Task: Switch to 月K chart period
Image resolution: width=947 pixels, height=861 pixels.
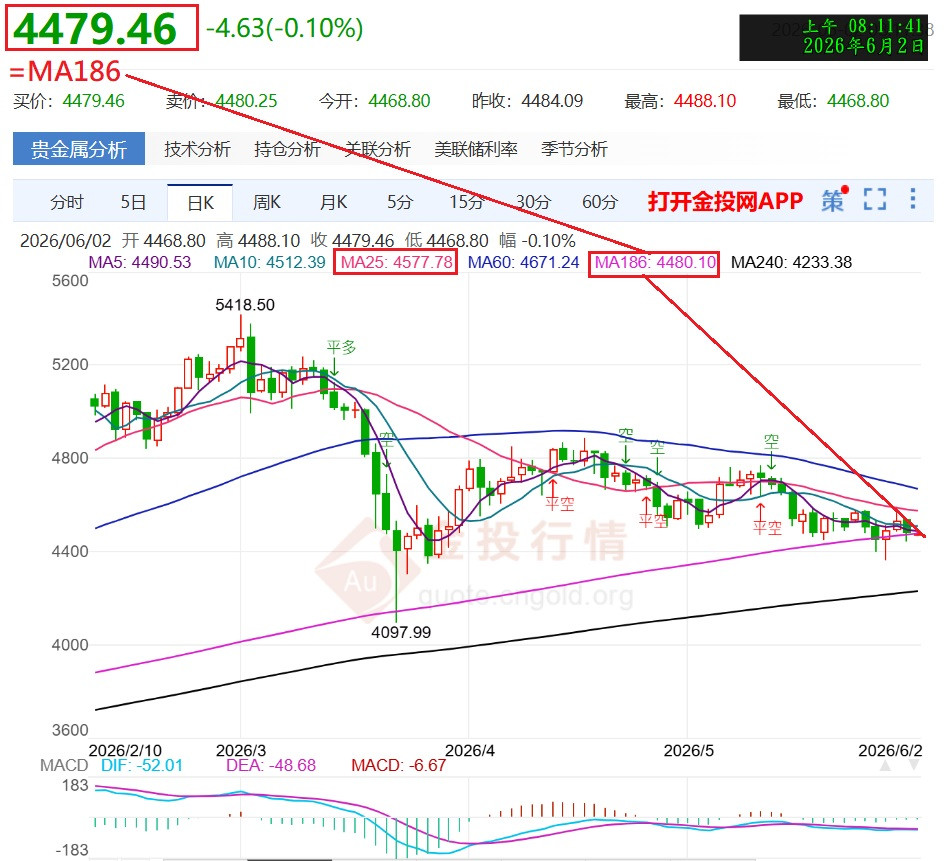Action: pos(333,202)
